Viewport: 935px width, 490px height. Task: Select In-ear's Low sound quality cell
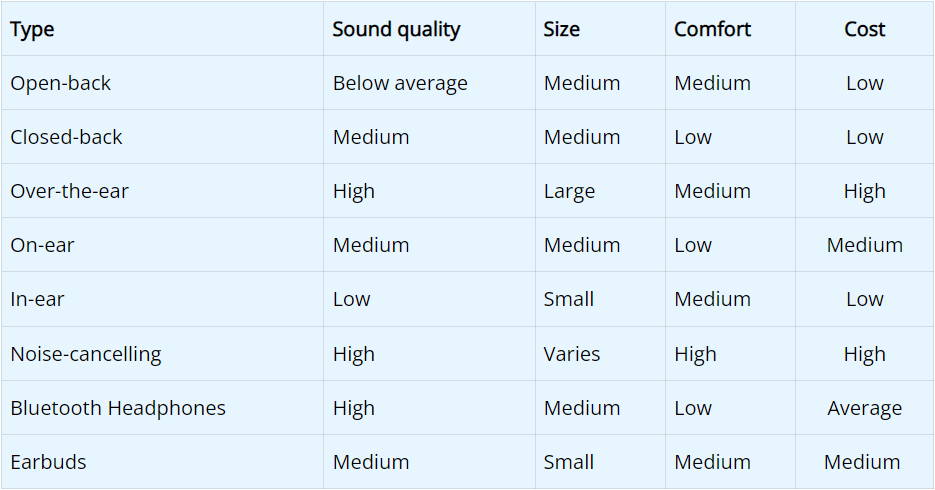[x=351, y=300]
